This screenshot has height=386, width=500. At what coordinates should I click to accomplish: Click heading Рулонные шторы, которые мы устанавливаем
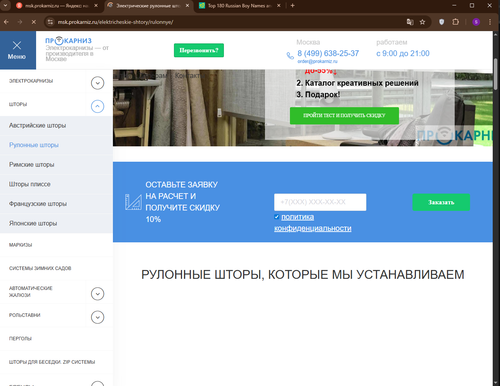point(303,275)
